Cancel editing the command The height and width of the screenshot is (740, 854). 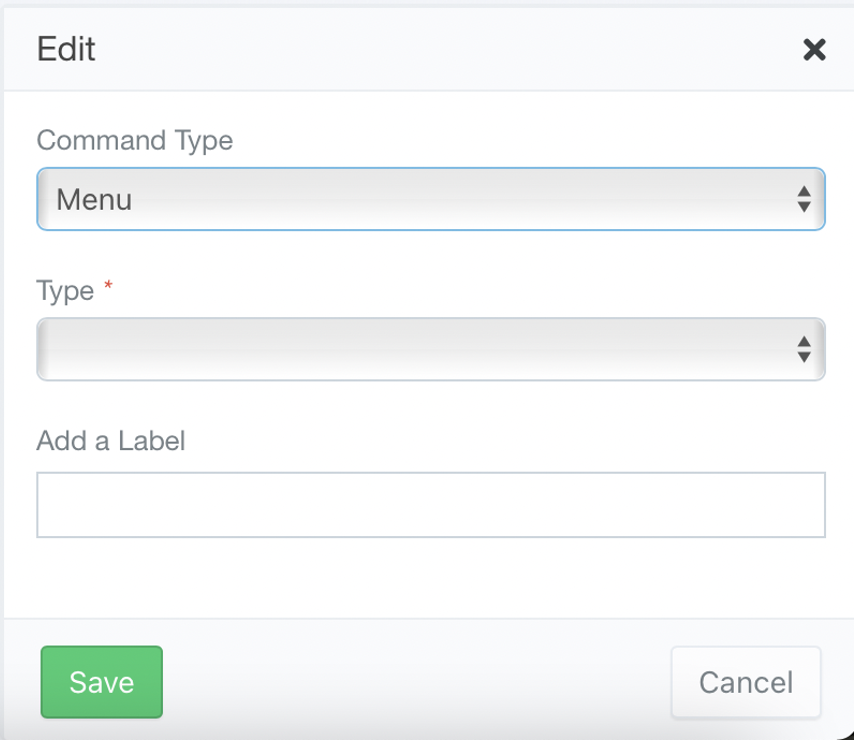[746, 682]
